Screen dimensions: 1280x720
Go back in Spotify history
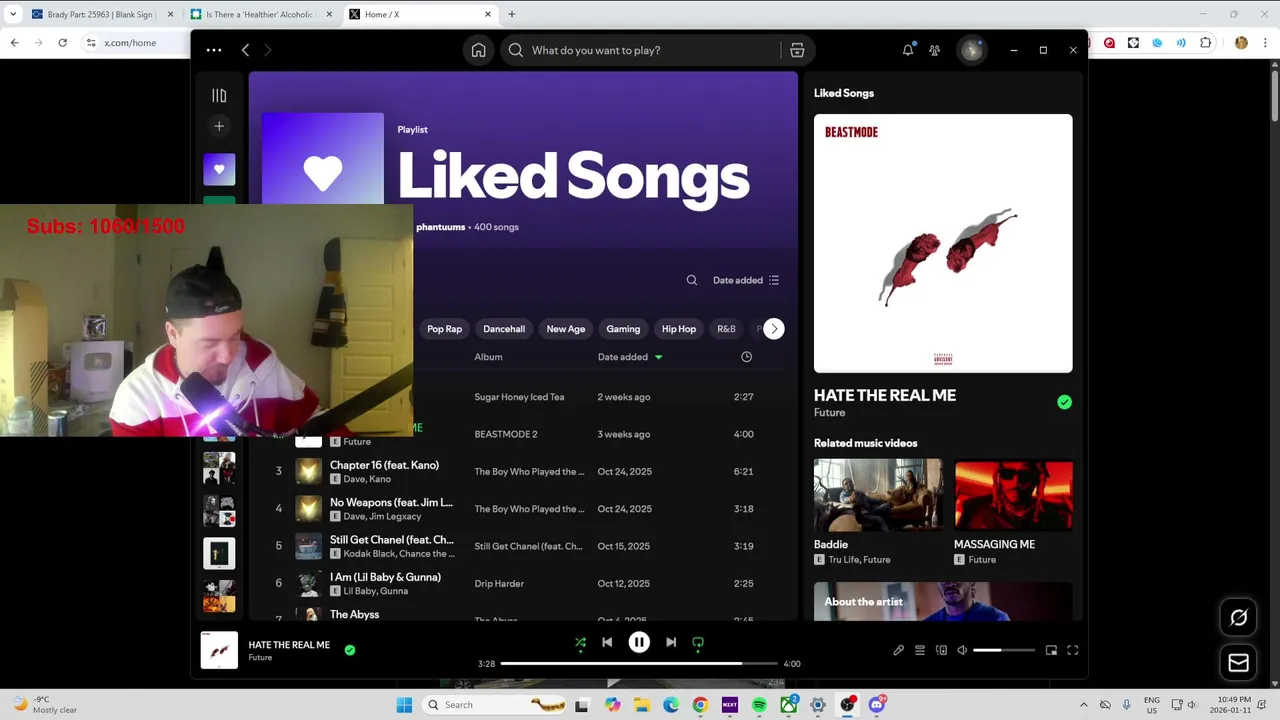tap(245, 50)
